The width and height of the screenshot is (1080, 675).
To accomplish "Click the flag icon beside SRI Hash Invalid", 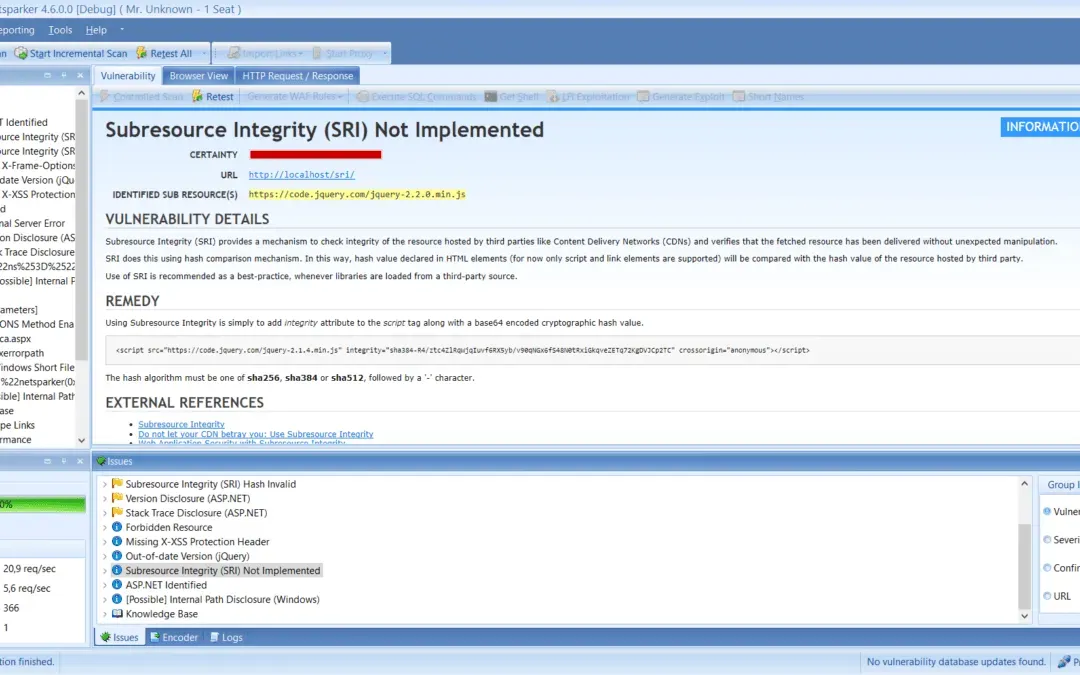I will (117, 484).
